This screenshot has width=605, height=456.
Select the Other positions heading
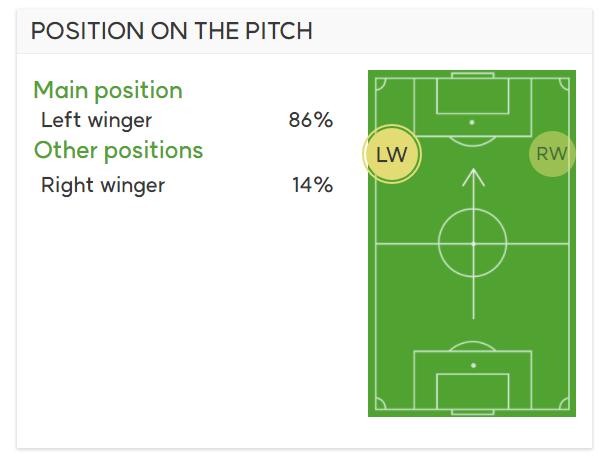(118, 150)
